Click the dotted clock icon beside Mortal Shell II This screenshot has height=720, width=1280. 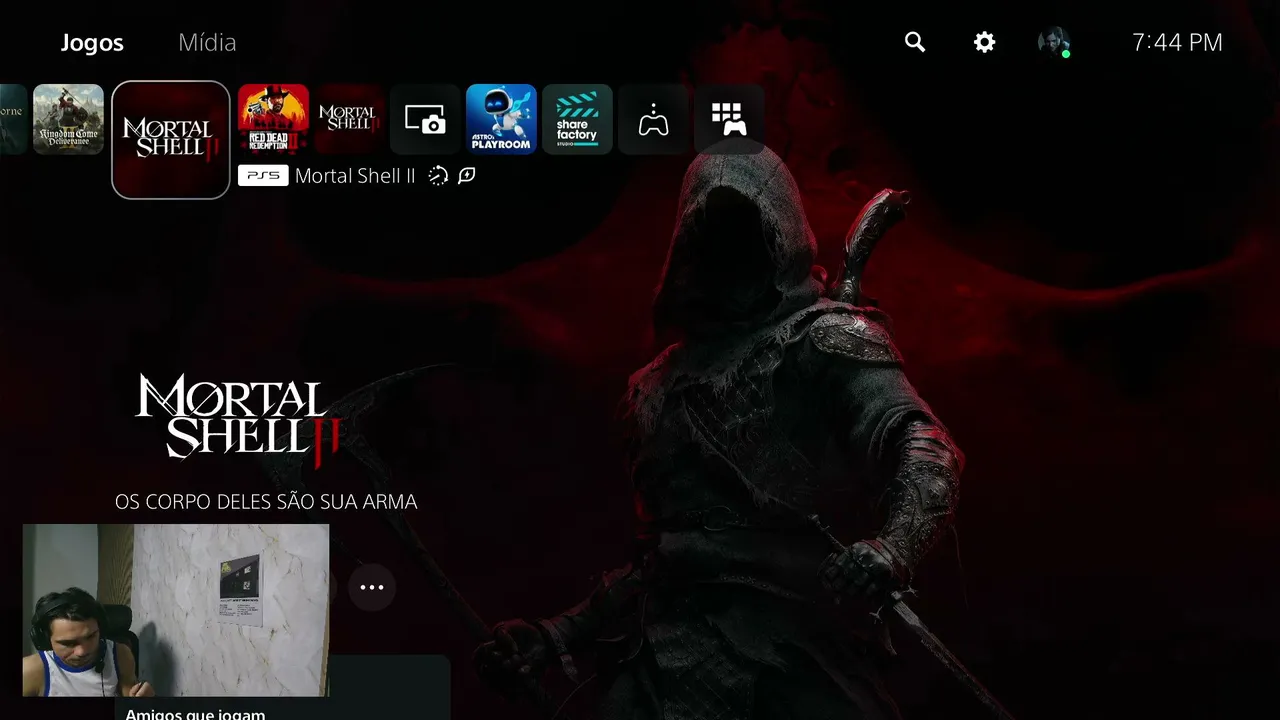(x=438, y=176)
